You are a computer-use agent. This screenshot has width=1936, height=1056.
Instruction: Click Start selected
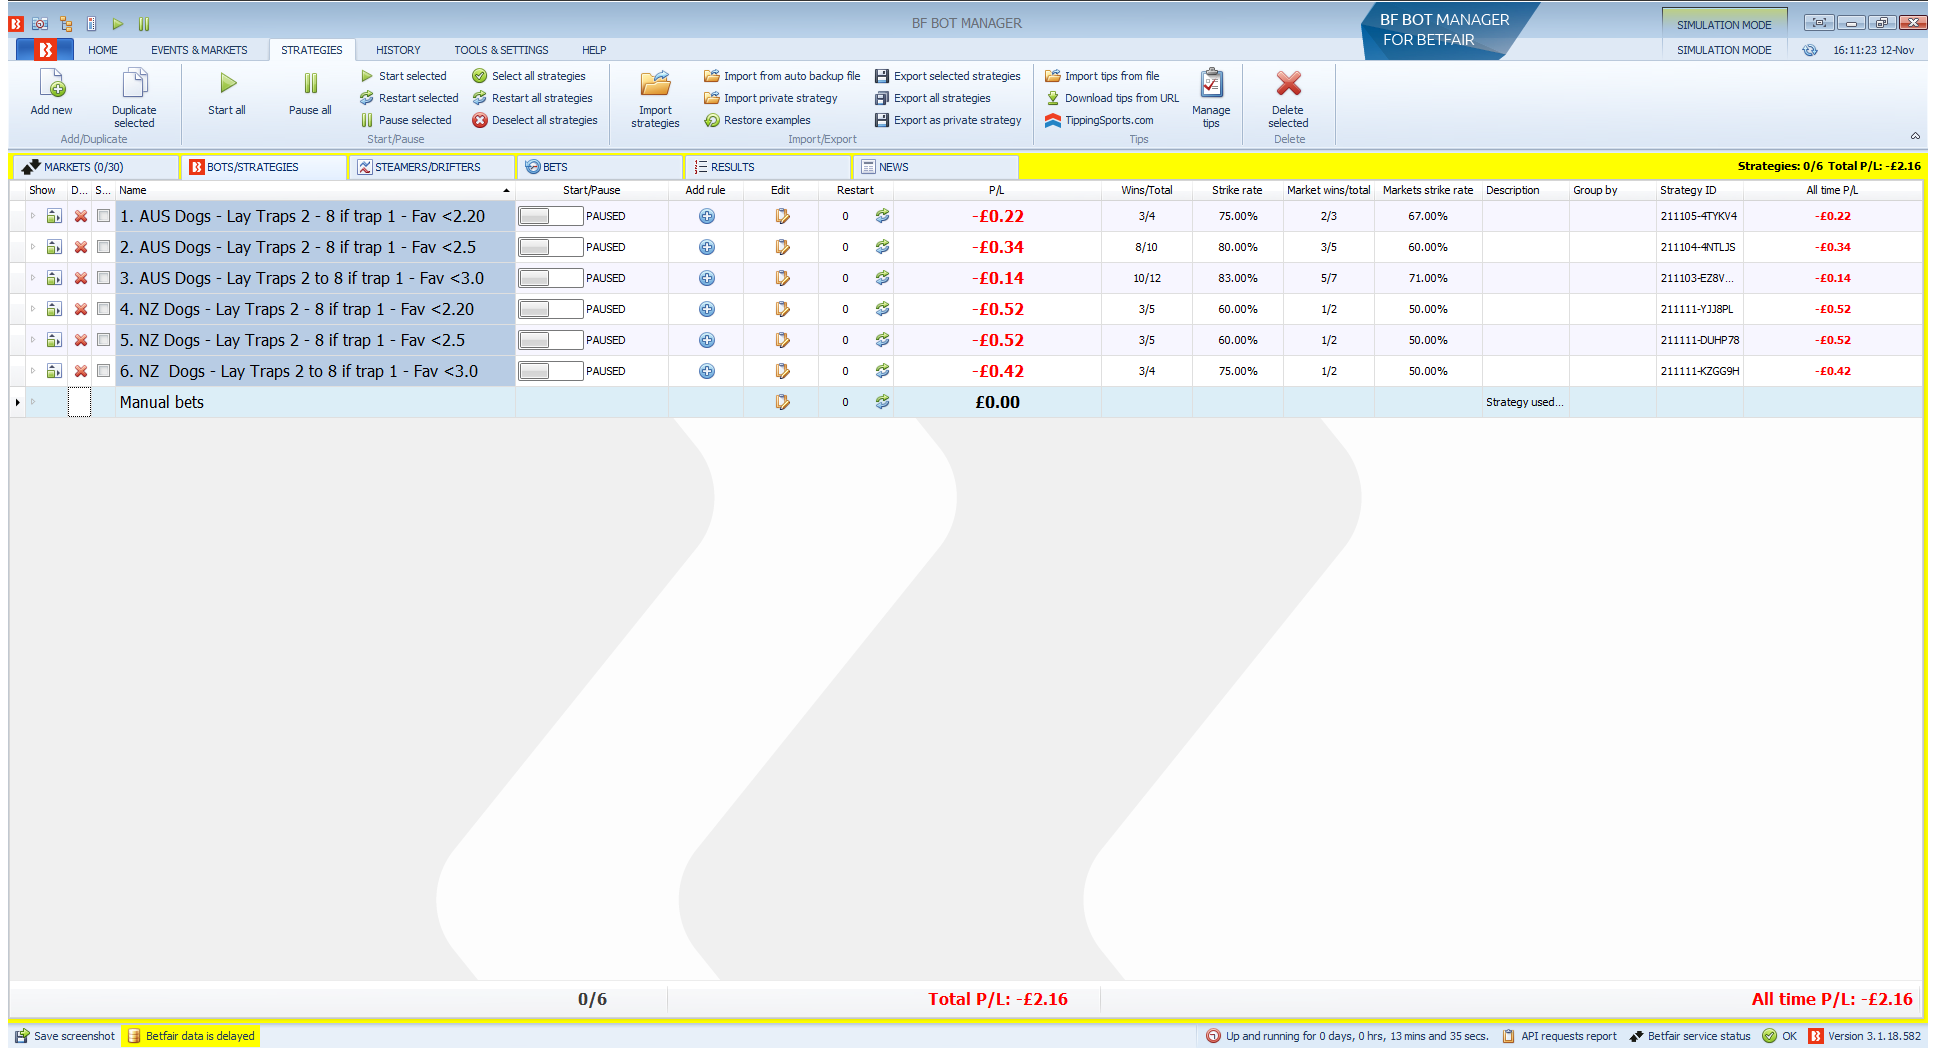point(404,76)
